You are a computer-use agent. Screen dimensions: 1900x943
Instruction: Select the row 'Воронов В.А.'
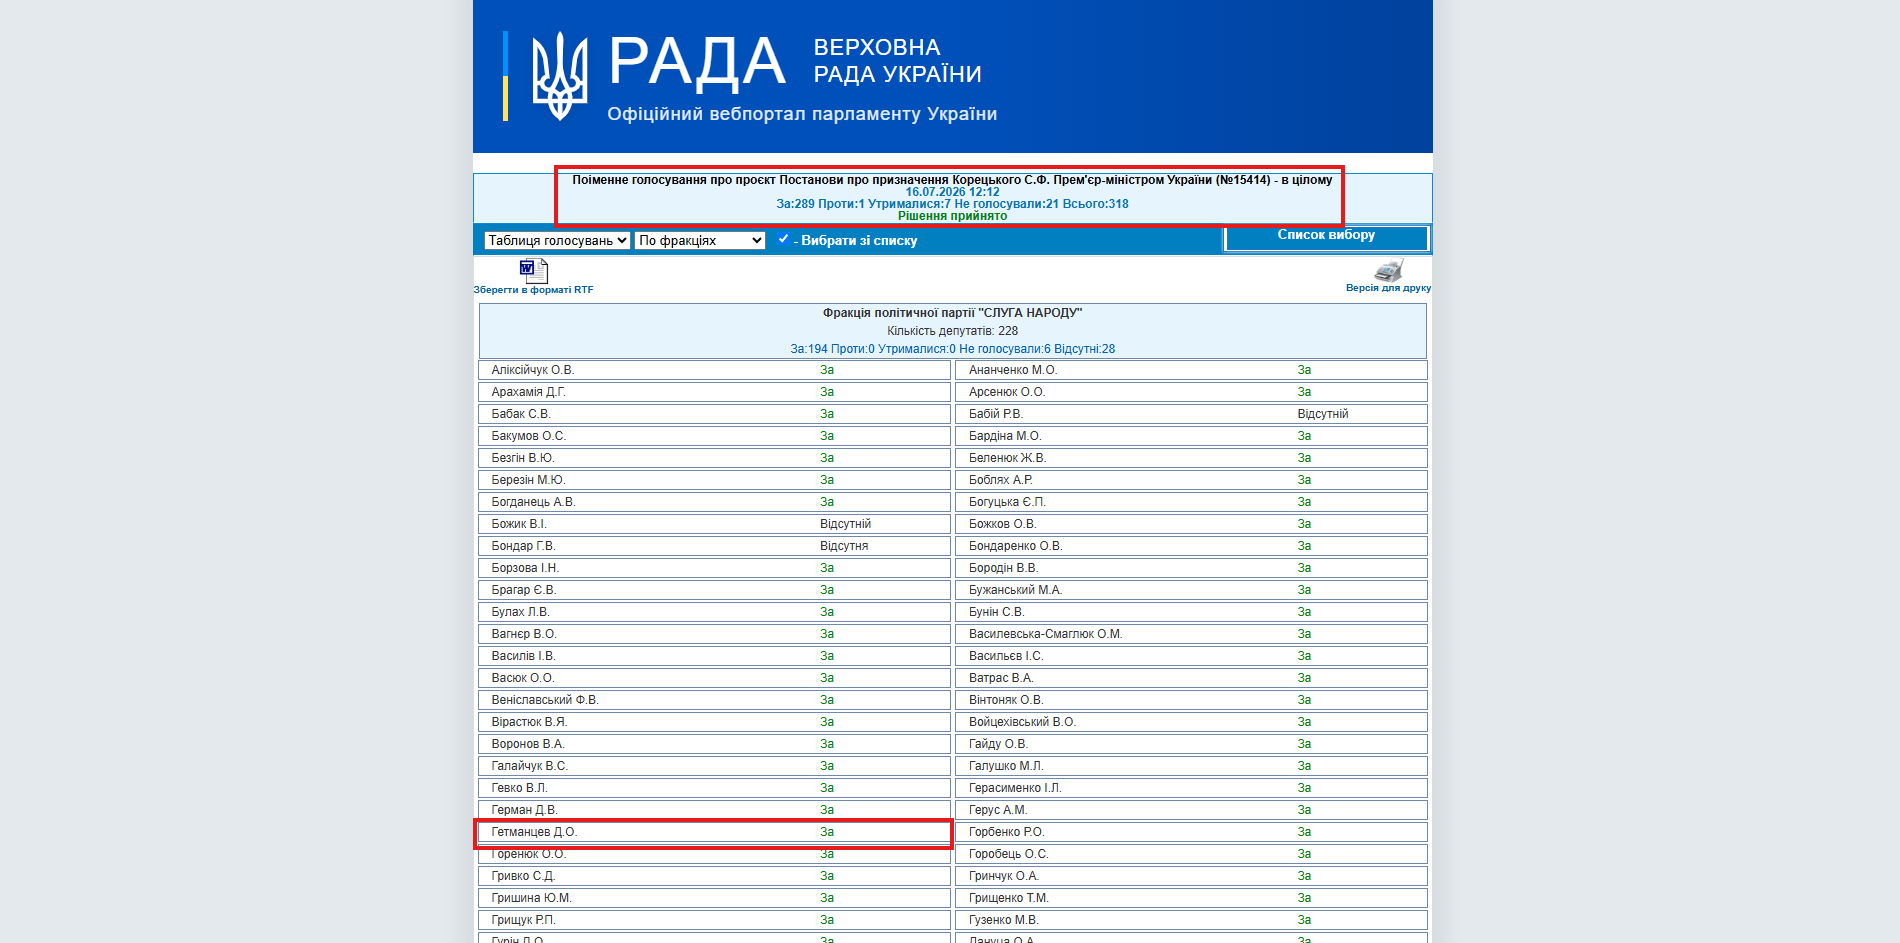tap(714, 744)
